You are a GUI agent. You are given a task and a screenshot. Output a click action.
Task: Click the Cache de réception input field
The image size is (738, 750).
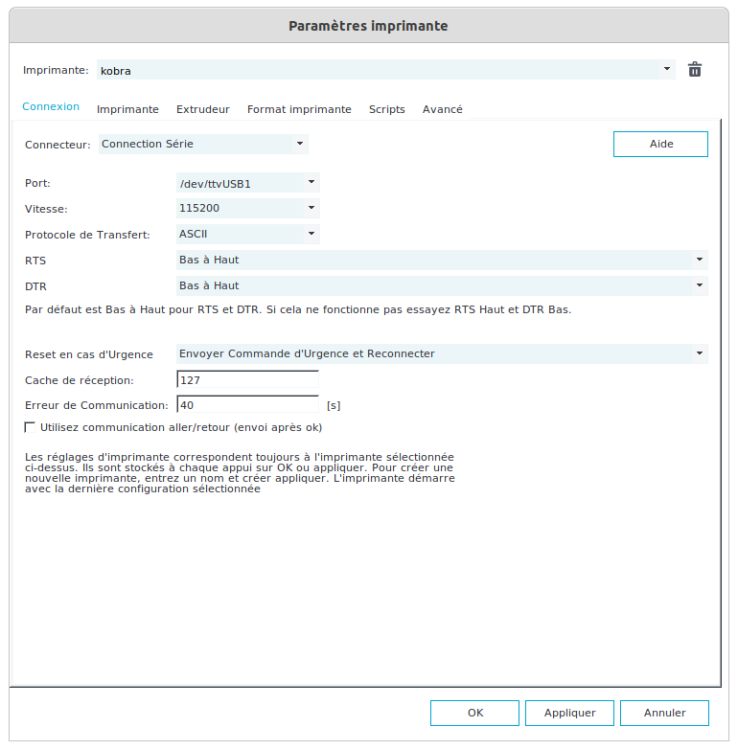248,380
